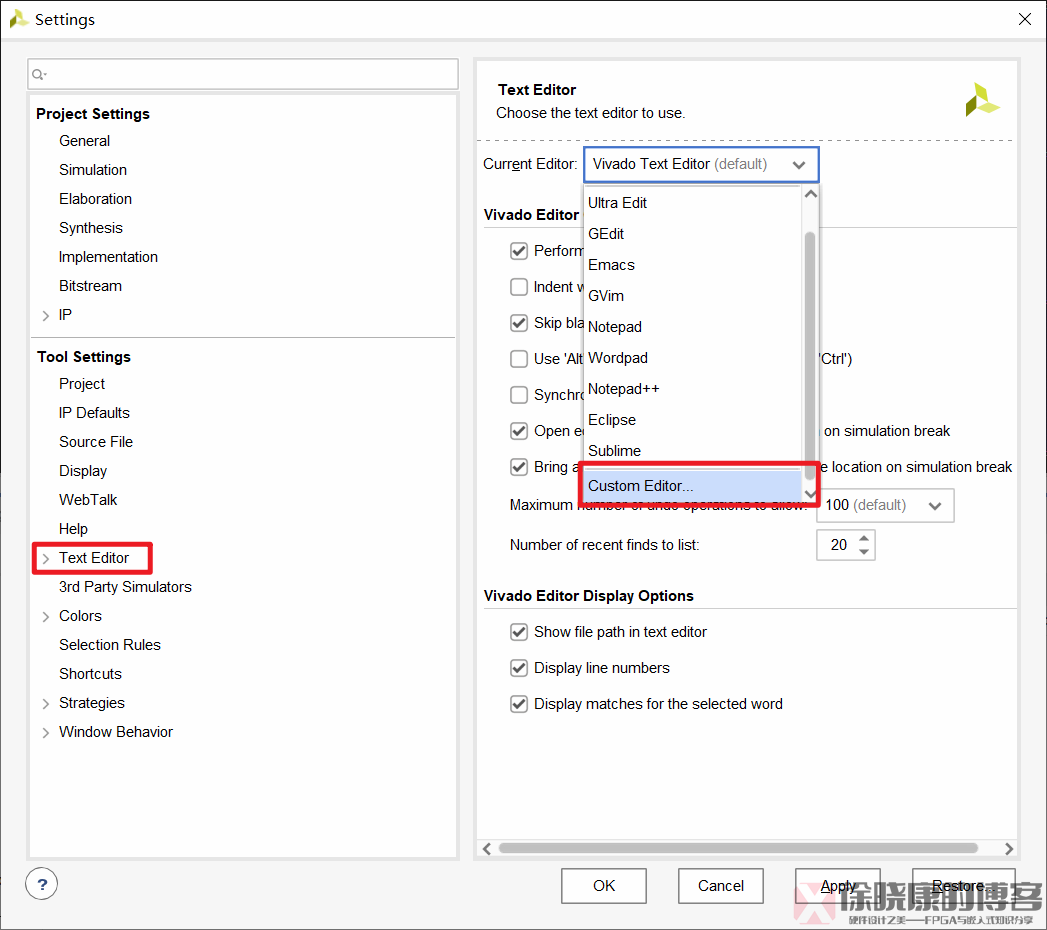Screen dimensions: 1047x930
Task: Toggle the Perform checkbox
Action: (x=519, y=251)
